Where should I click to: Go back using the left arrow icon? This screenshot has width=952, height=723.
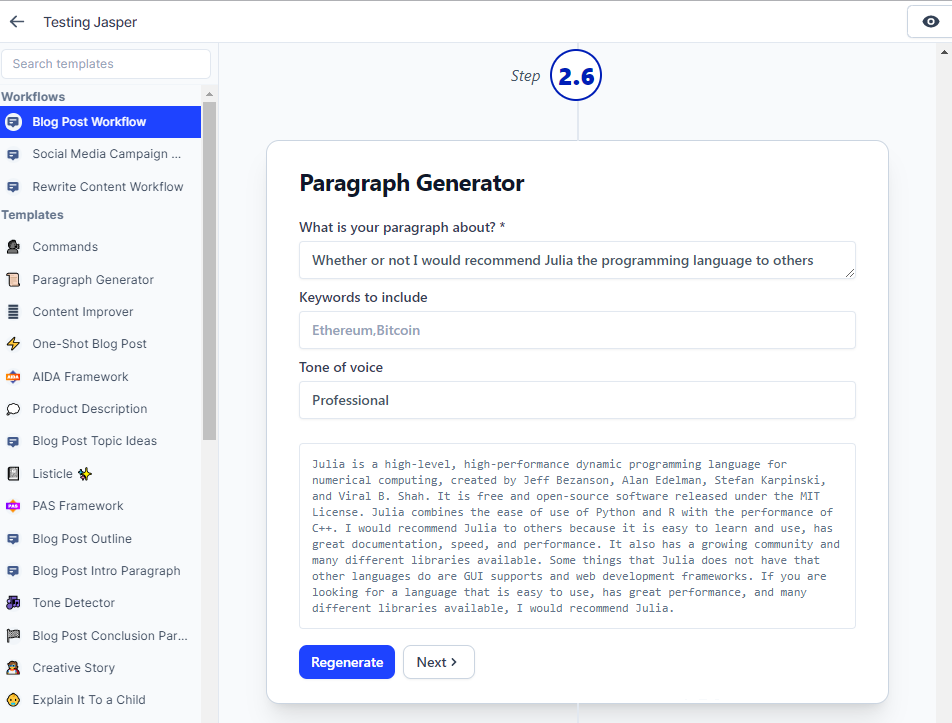[x=17, y=22]
